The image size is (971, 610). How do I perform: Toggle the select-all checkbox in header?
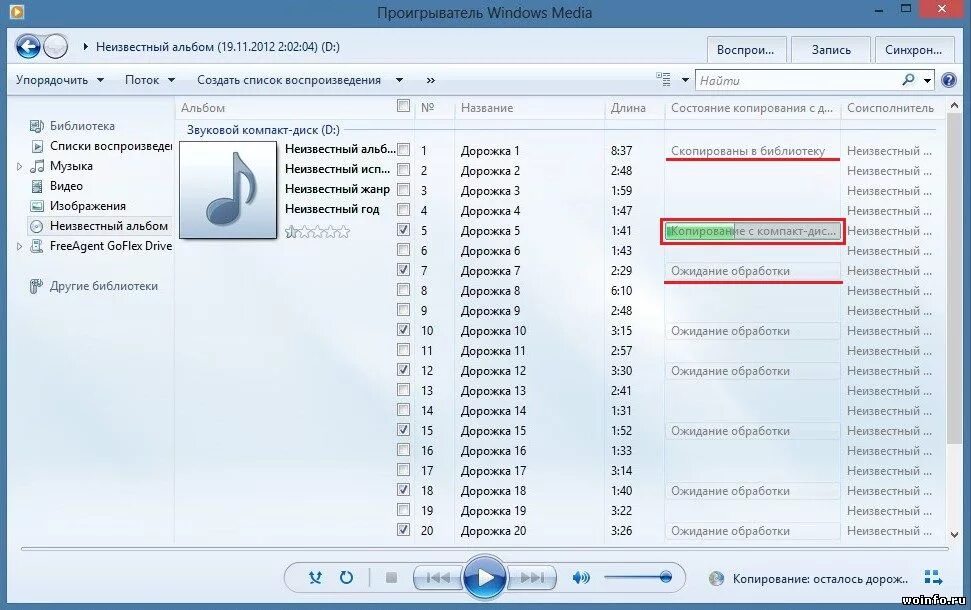[403, 106]
